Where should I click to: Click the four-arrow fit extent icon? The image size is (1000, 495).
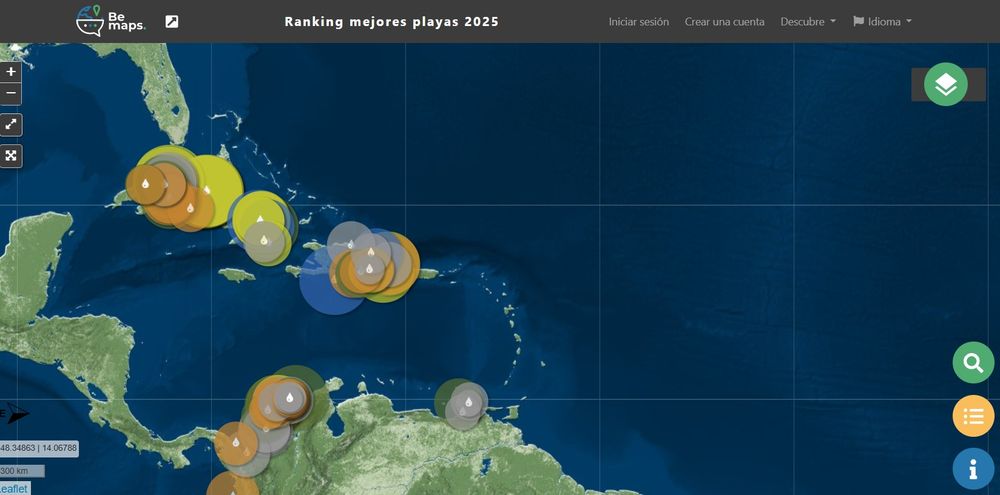(x=11, y=156)
